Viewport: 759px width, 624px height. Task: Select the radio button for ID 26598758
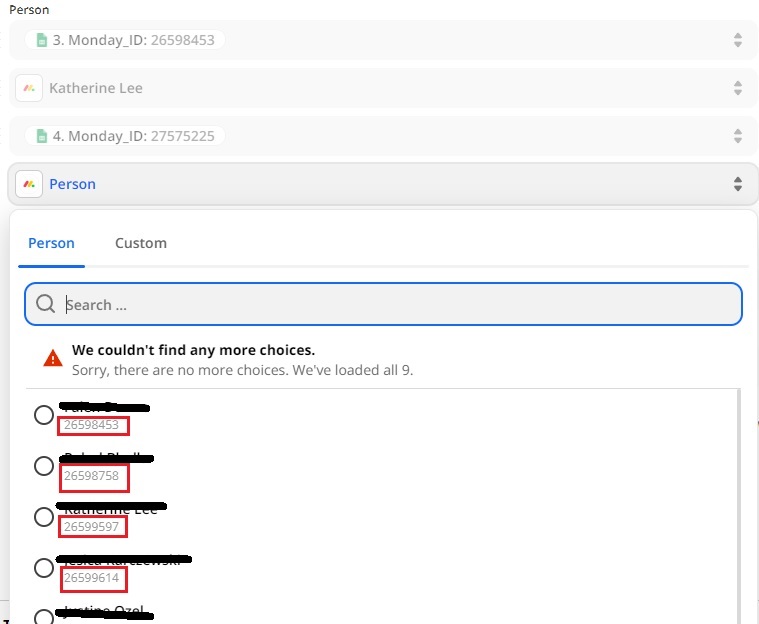click(x=44, y=466)
